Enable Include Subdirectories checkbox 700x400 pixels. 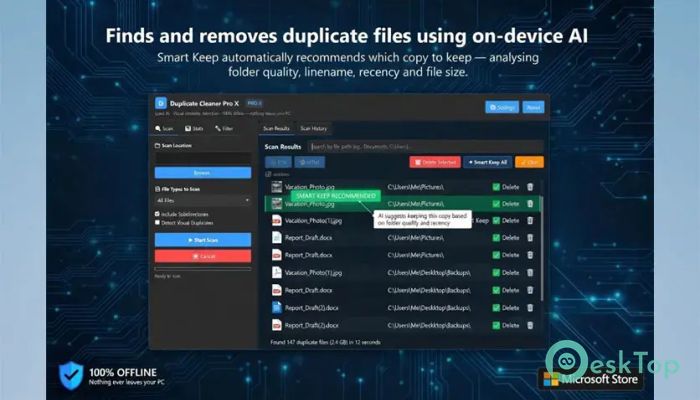(x=157, y=214)
